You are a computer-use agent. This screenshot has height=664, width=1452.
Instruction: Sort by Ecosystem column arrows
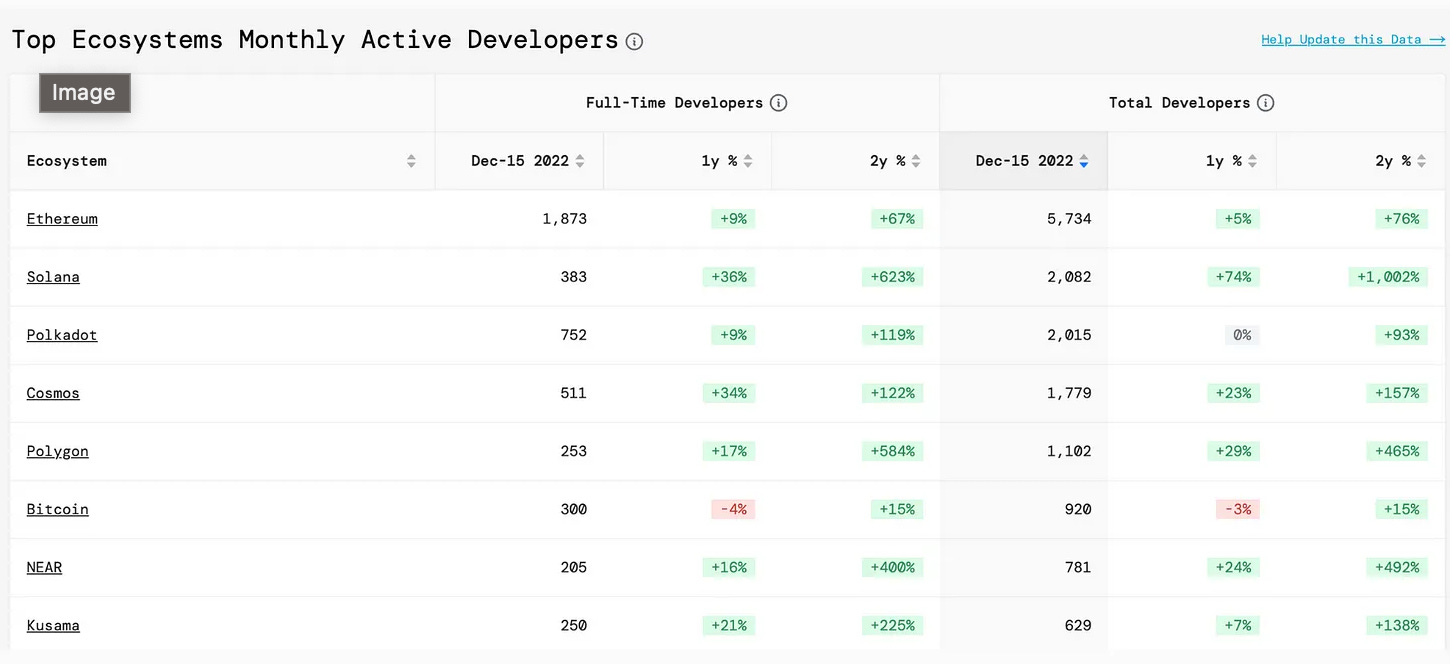coord(411,161)
